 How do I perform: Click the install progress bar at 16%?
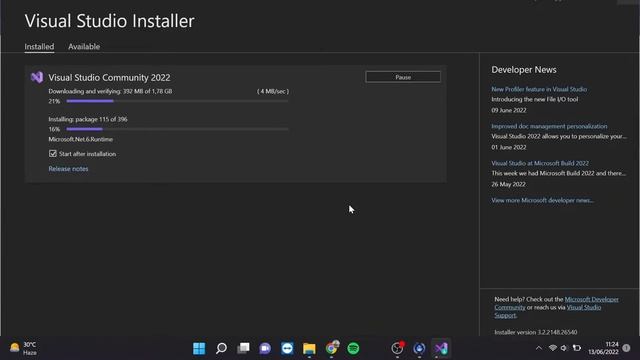click(178, 129)
